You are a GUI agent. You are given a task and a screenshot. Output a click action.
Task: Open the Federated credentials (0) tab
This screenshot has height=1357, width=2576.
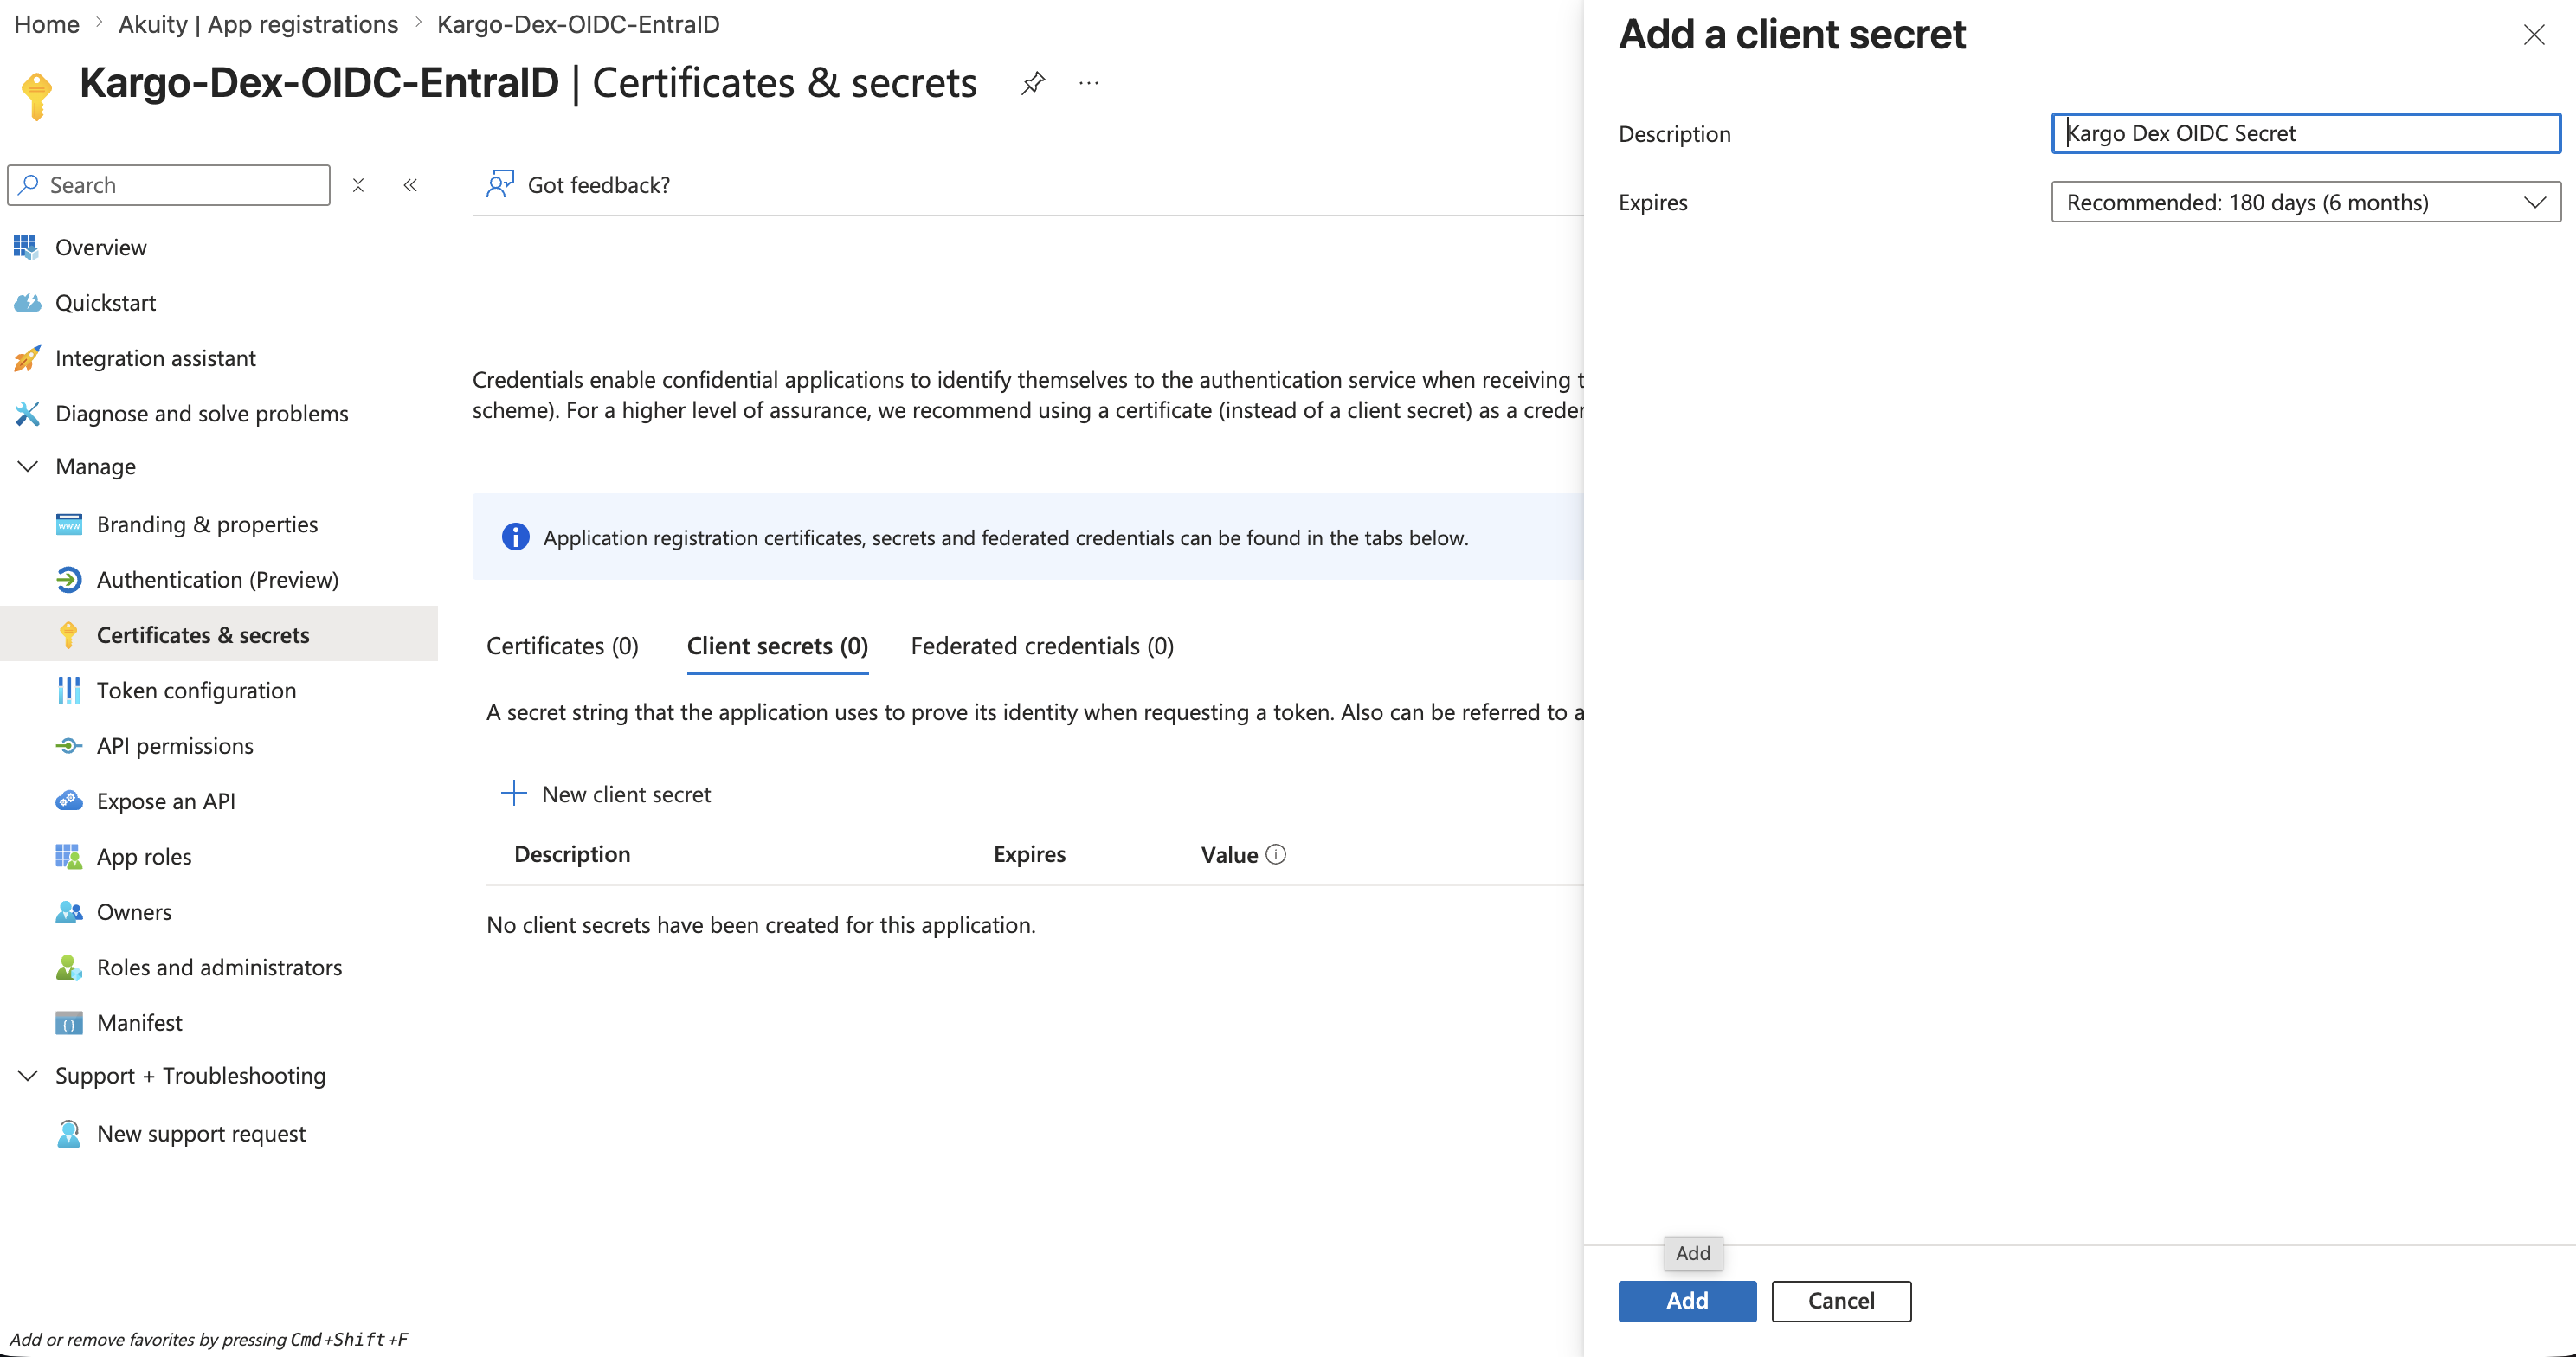[1042, 646]
